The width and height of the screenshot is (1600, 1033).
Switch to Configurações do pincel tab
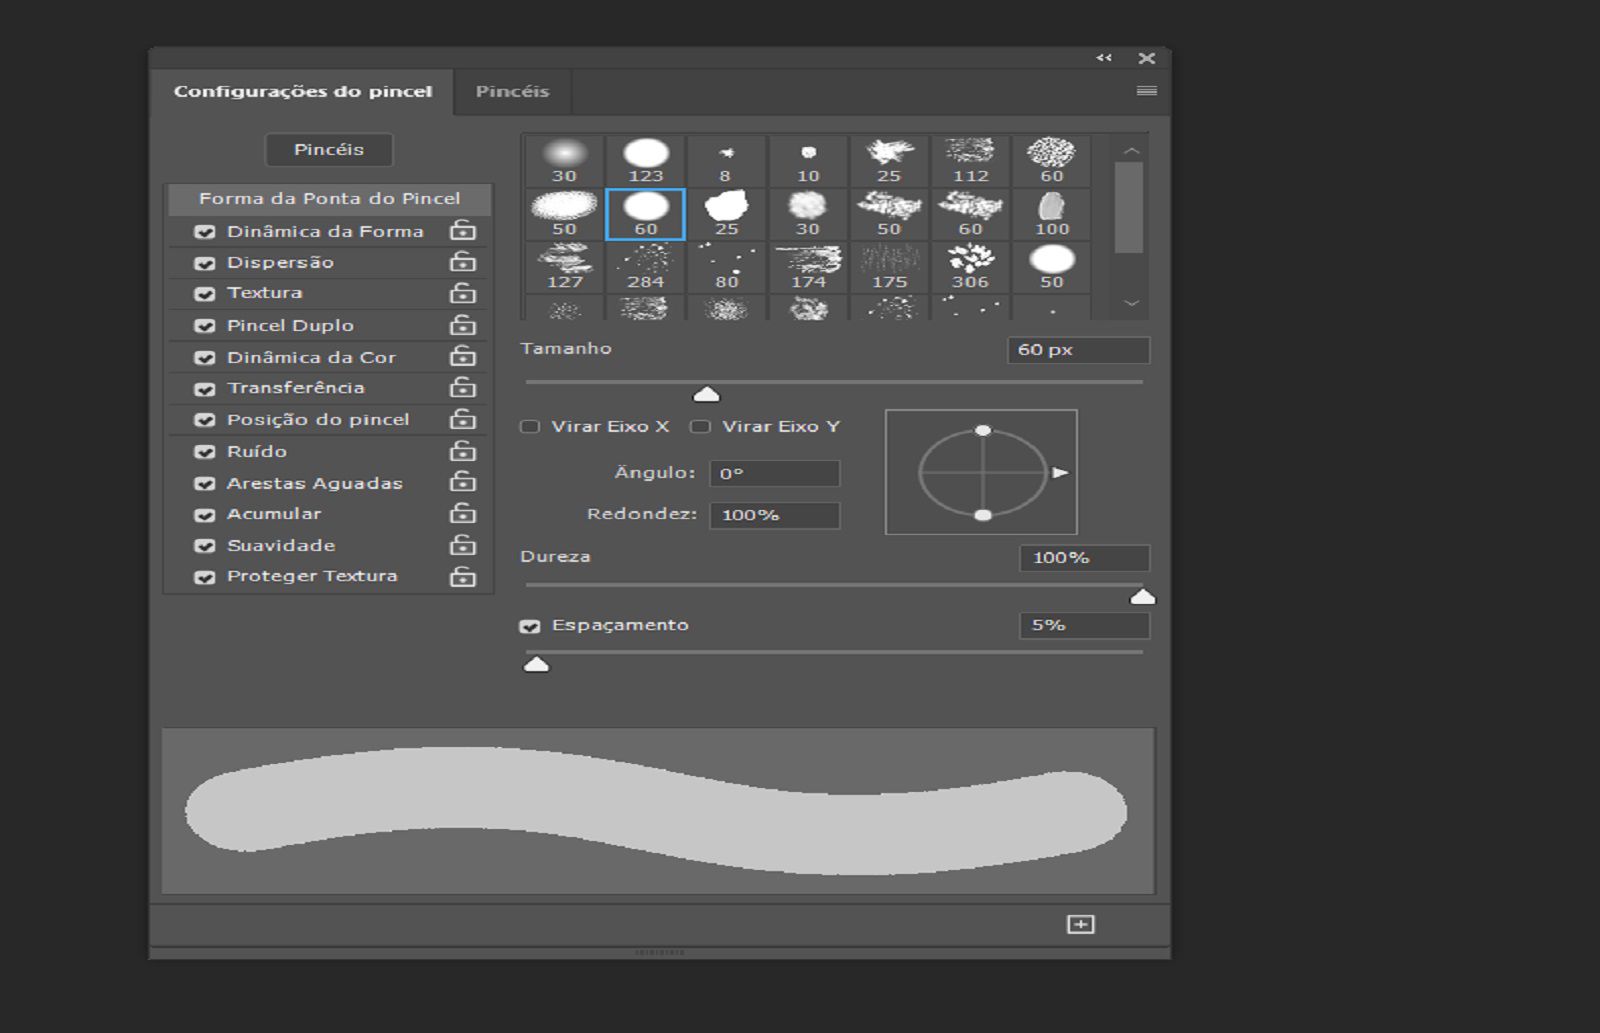(x=303, y=91)
